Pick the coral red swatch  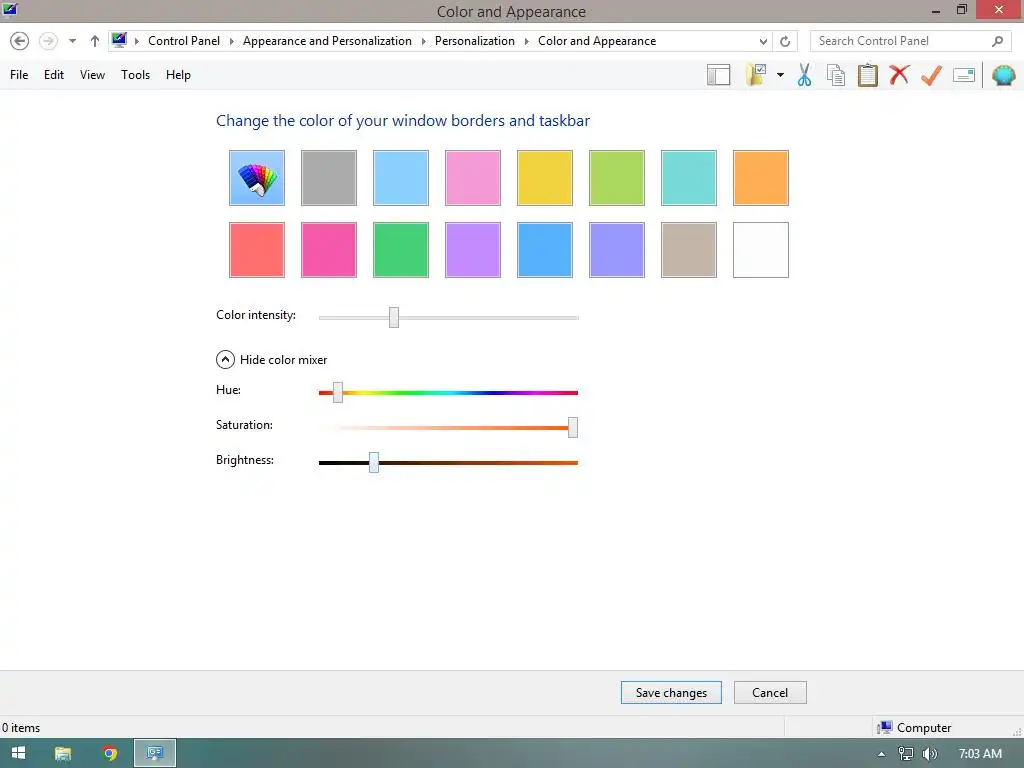[x=257, y=249]
